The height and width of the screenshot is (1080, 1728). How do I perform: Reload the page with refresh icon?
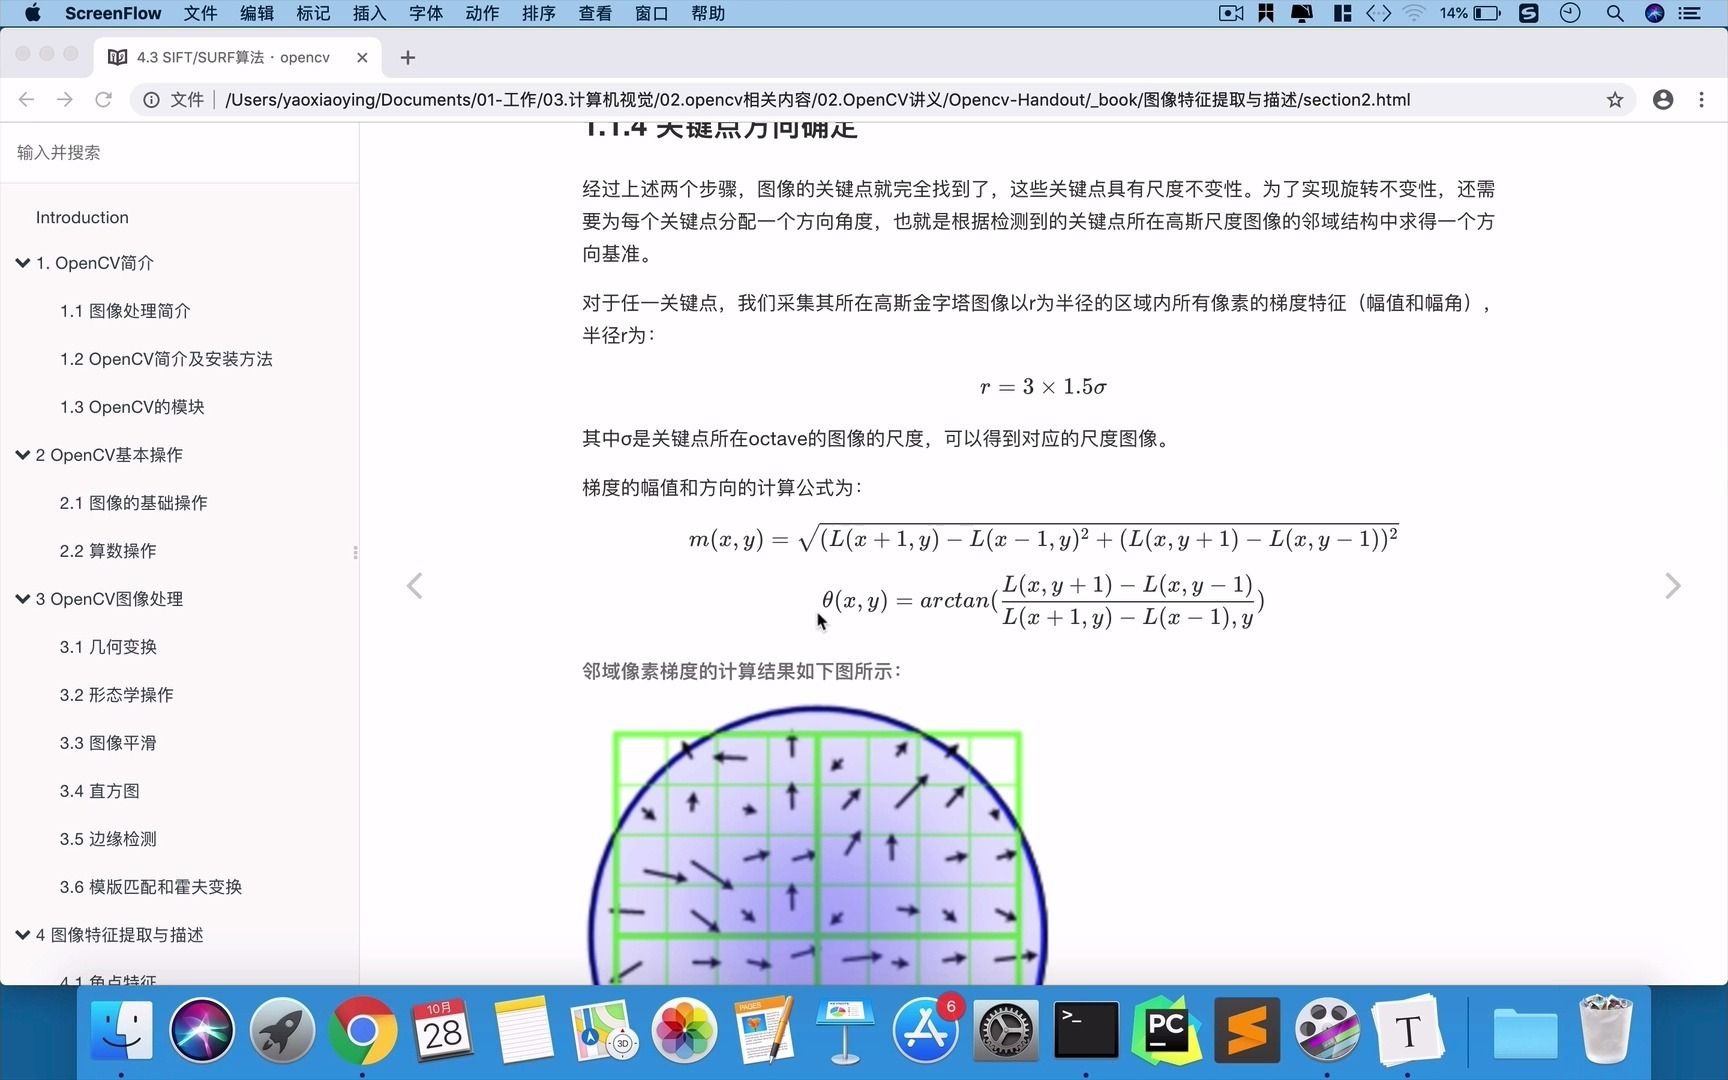click(103, 99)
